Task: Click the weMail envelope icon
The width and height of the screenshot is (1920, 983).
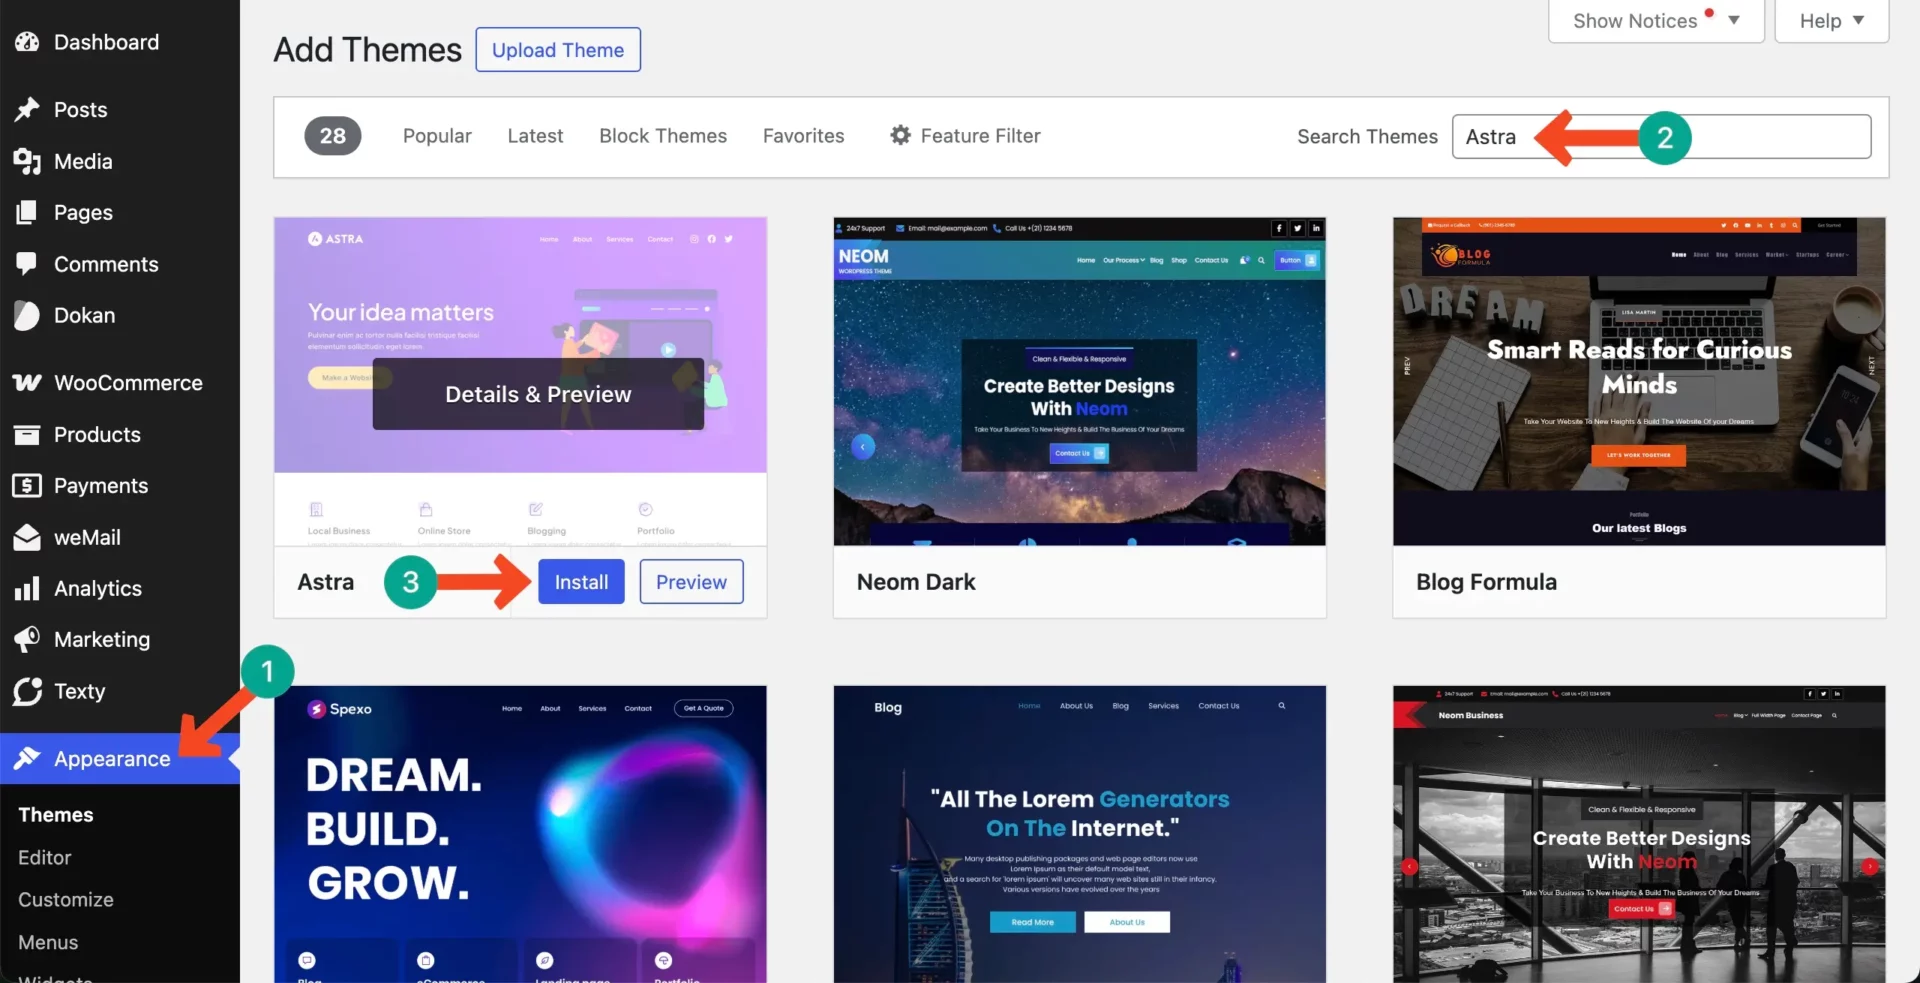Action: pos(27,537)
